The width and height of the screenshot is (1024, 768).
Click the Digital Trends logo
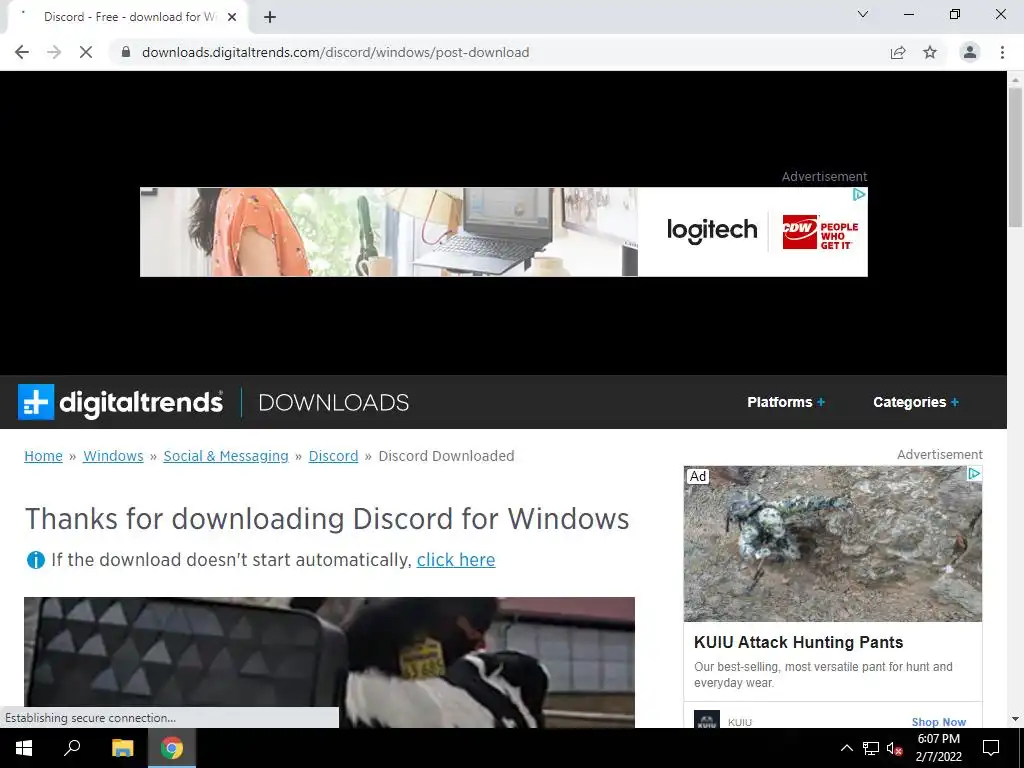[120, 402]
